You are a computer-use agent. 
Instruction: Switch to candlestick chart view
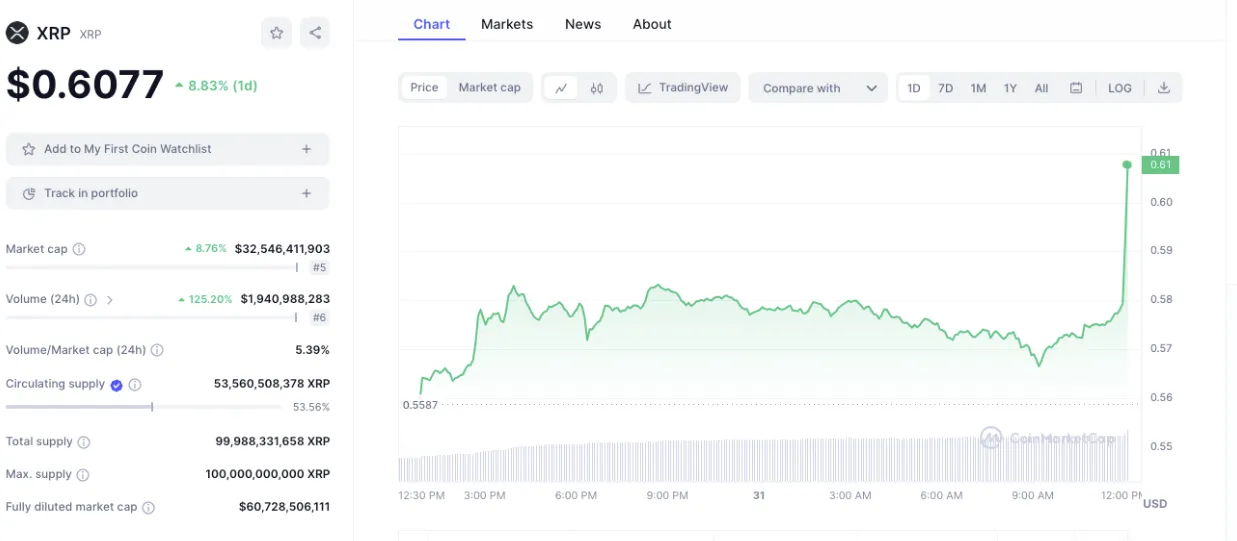tap(597, 88)
